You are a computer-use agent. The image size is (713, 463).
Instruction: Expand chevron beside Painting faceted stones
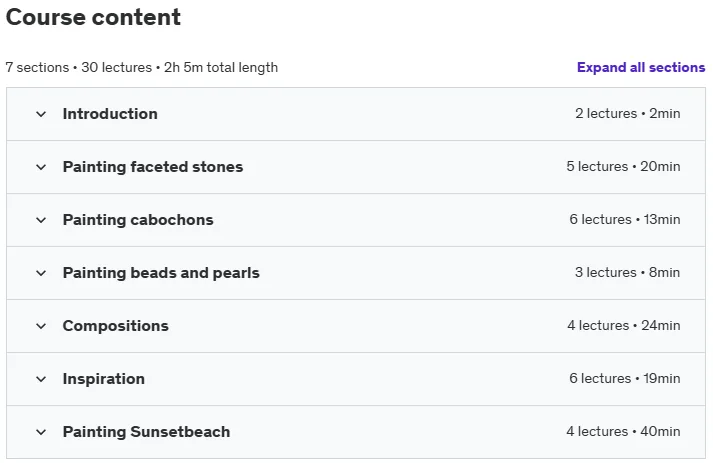[41, 167]
